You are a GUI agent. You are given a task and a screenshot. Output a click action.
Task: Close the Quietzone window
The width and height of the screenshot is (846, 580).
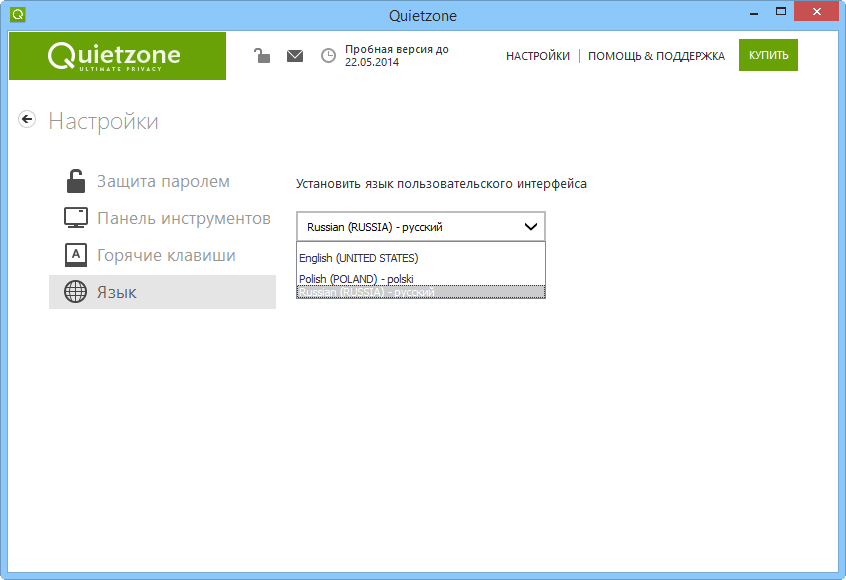816,12
